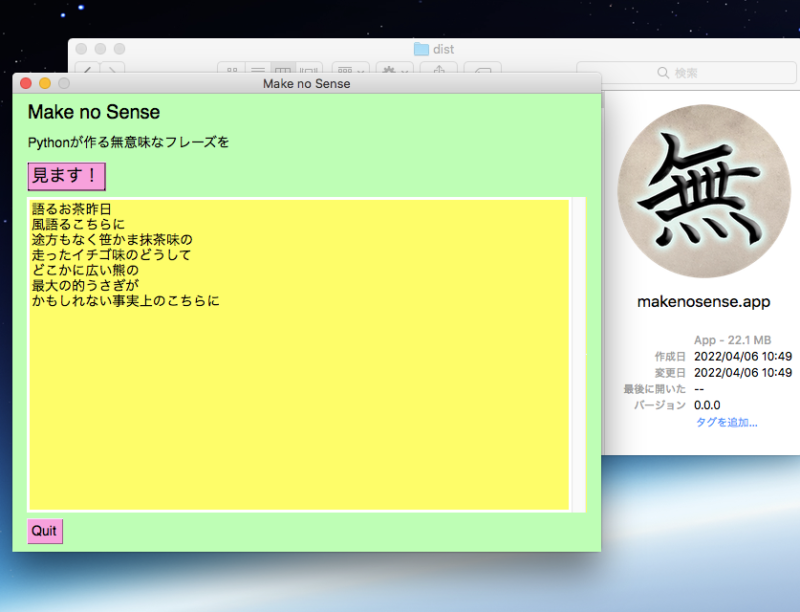The height and width of the screenshot is (612, 800).
Task: Close the Make no Sense window
Action: (26, 84)
